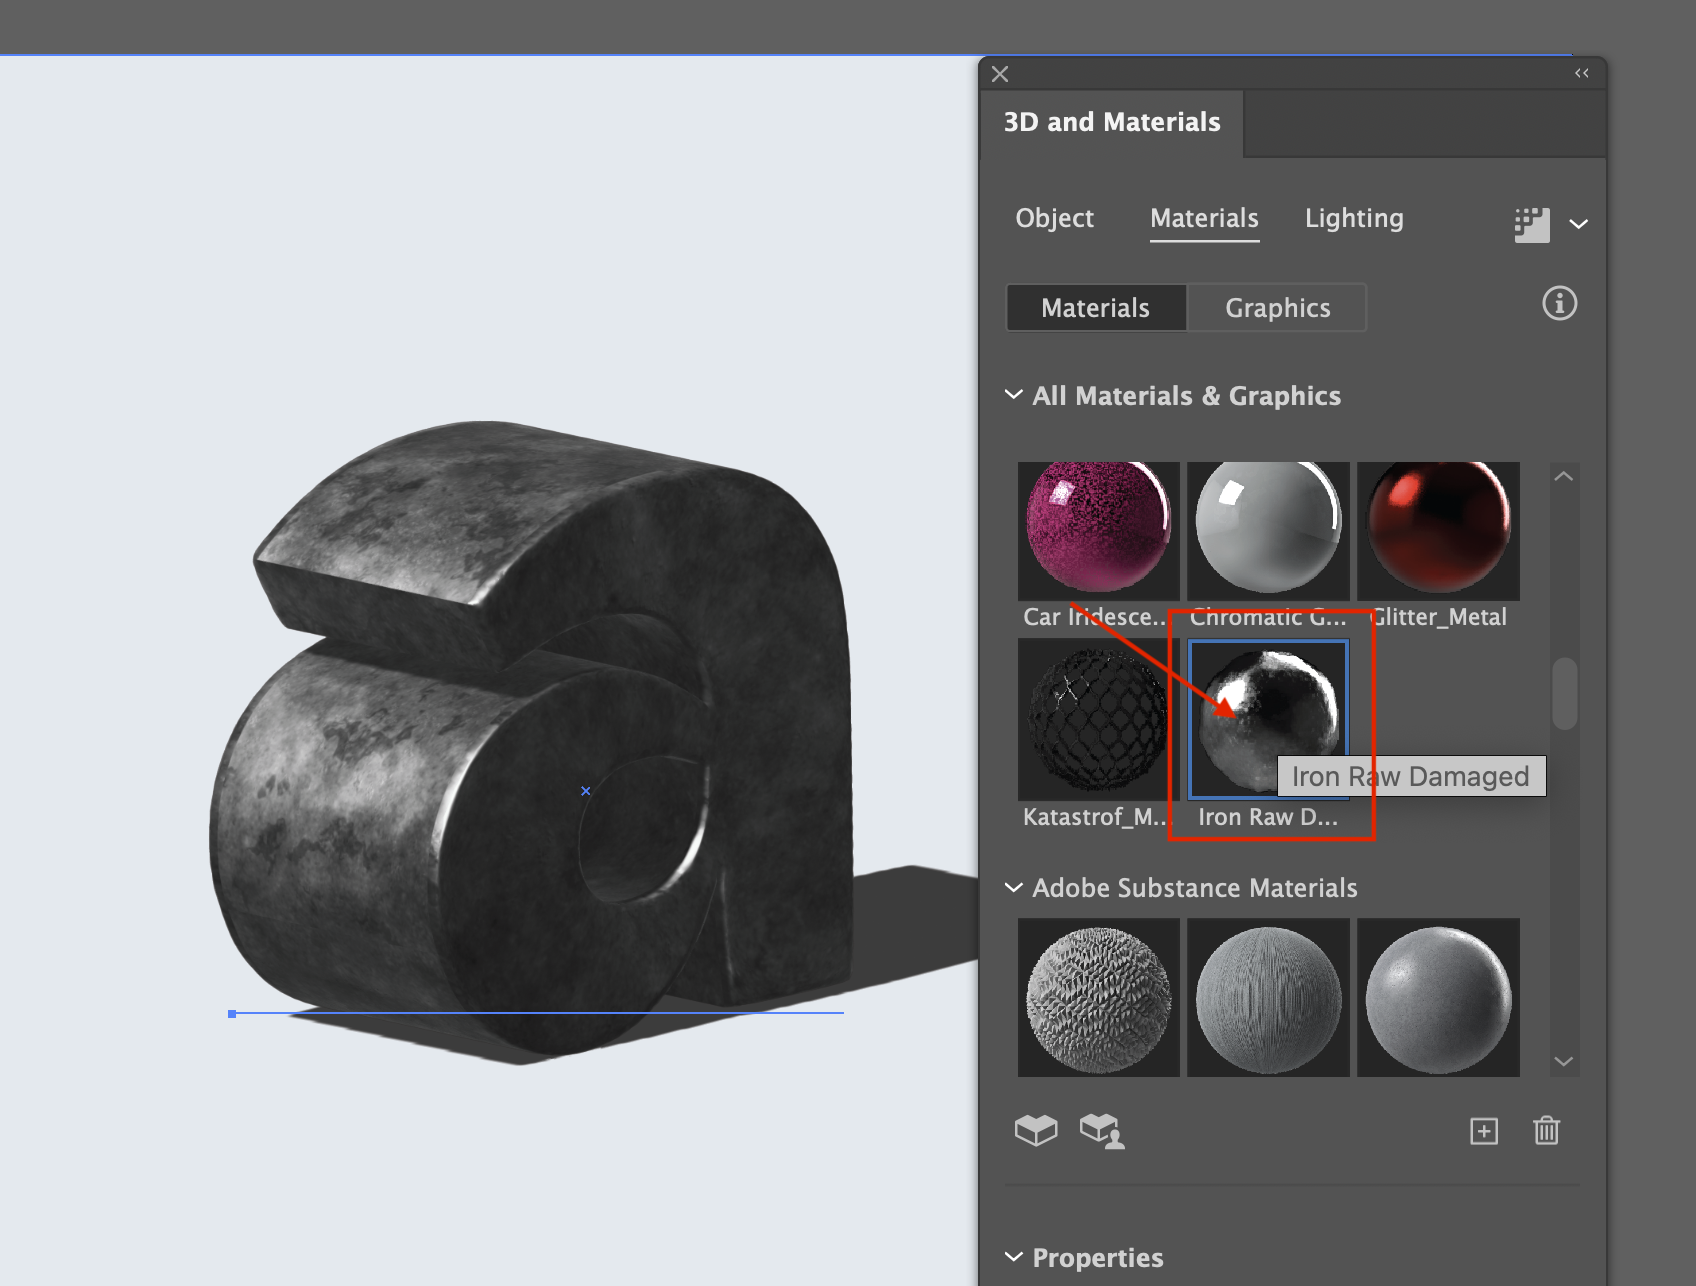Switch to the Lighting tab

click(x=1354, y=218)
